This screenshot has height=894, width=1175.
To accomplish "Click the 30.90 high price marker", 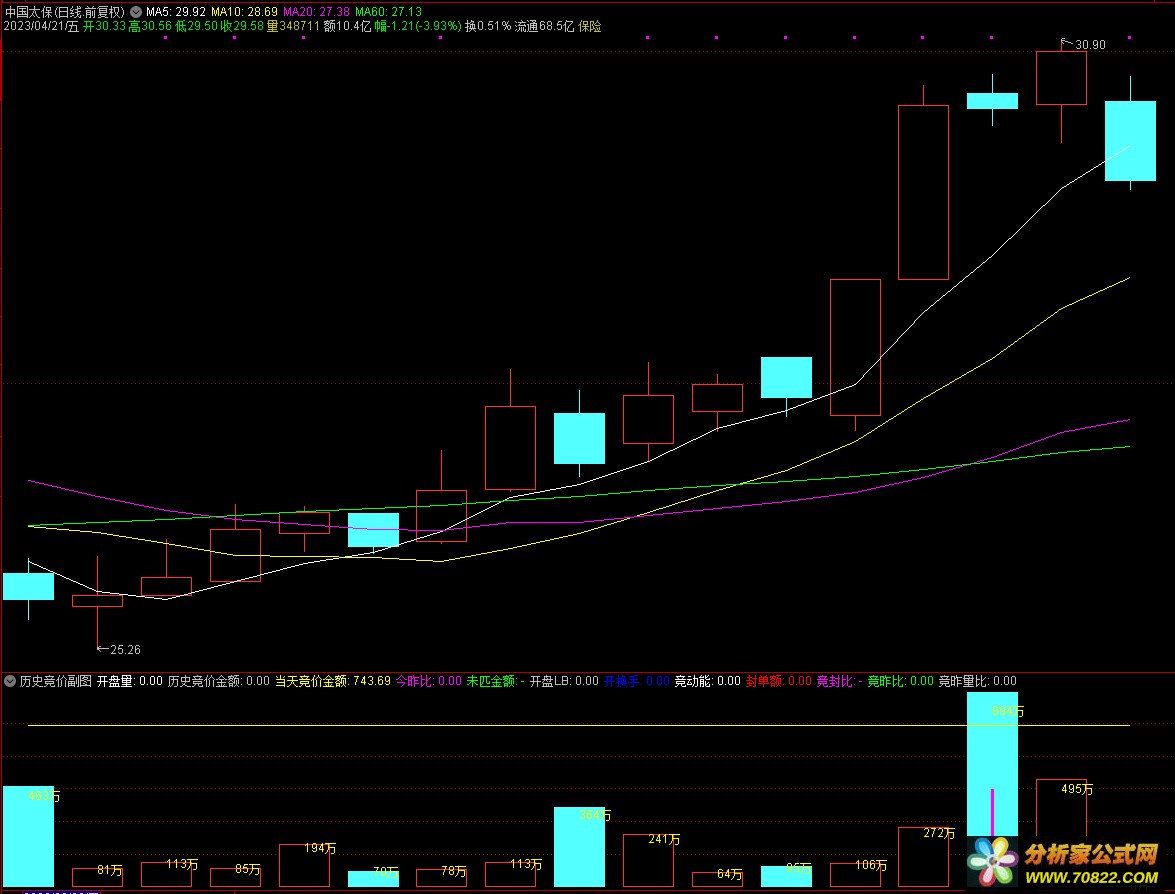I will 1084,45.
